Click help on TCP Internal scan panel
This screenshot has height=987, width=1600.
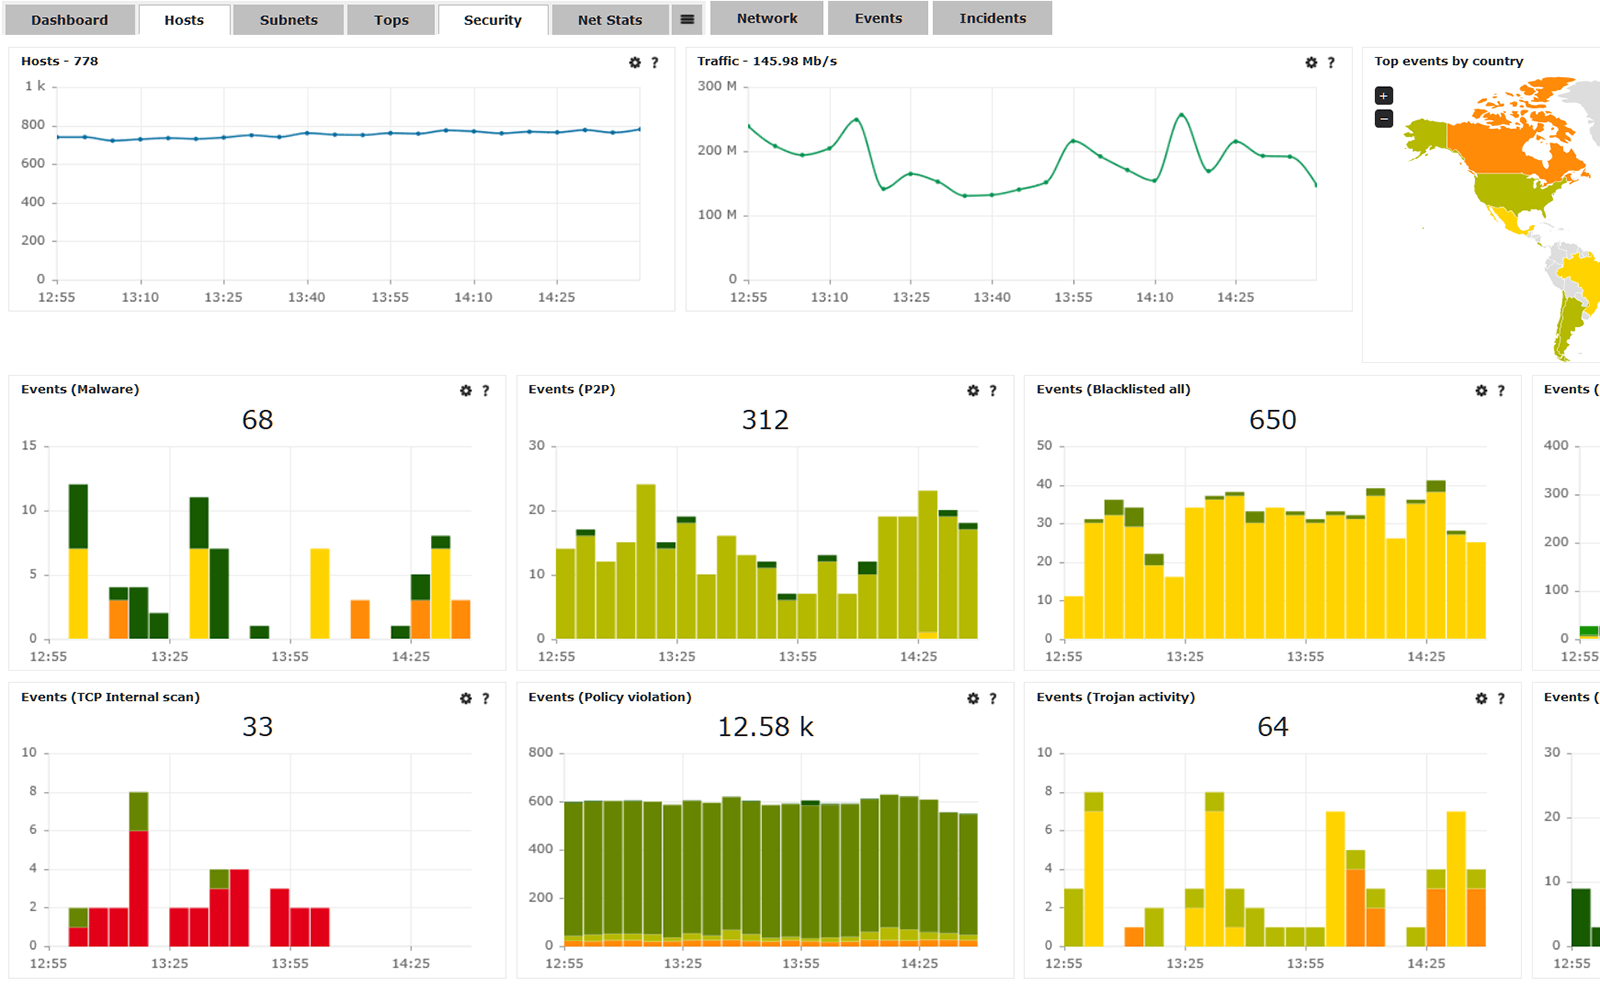[485, 699]
